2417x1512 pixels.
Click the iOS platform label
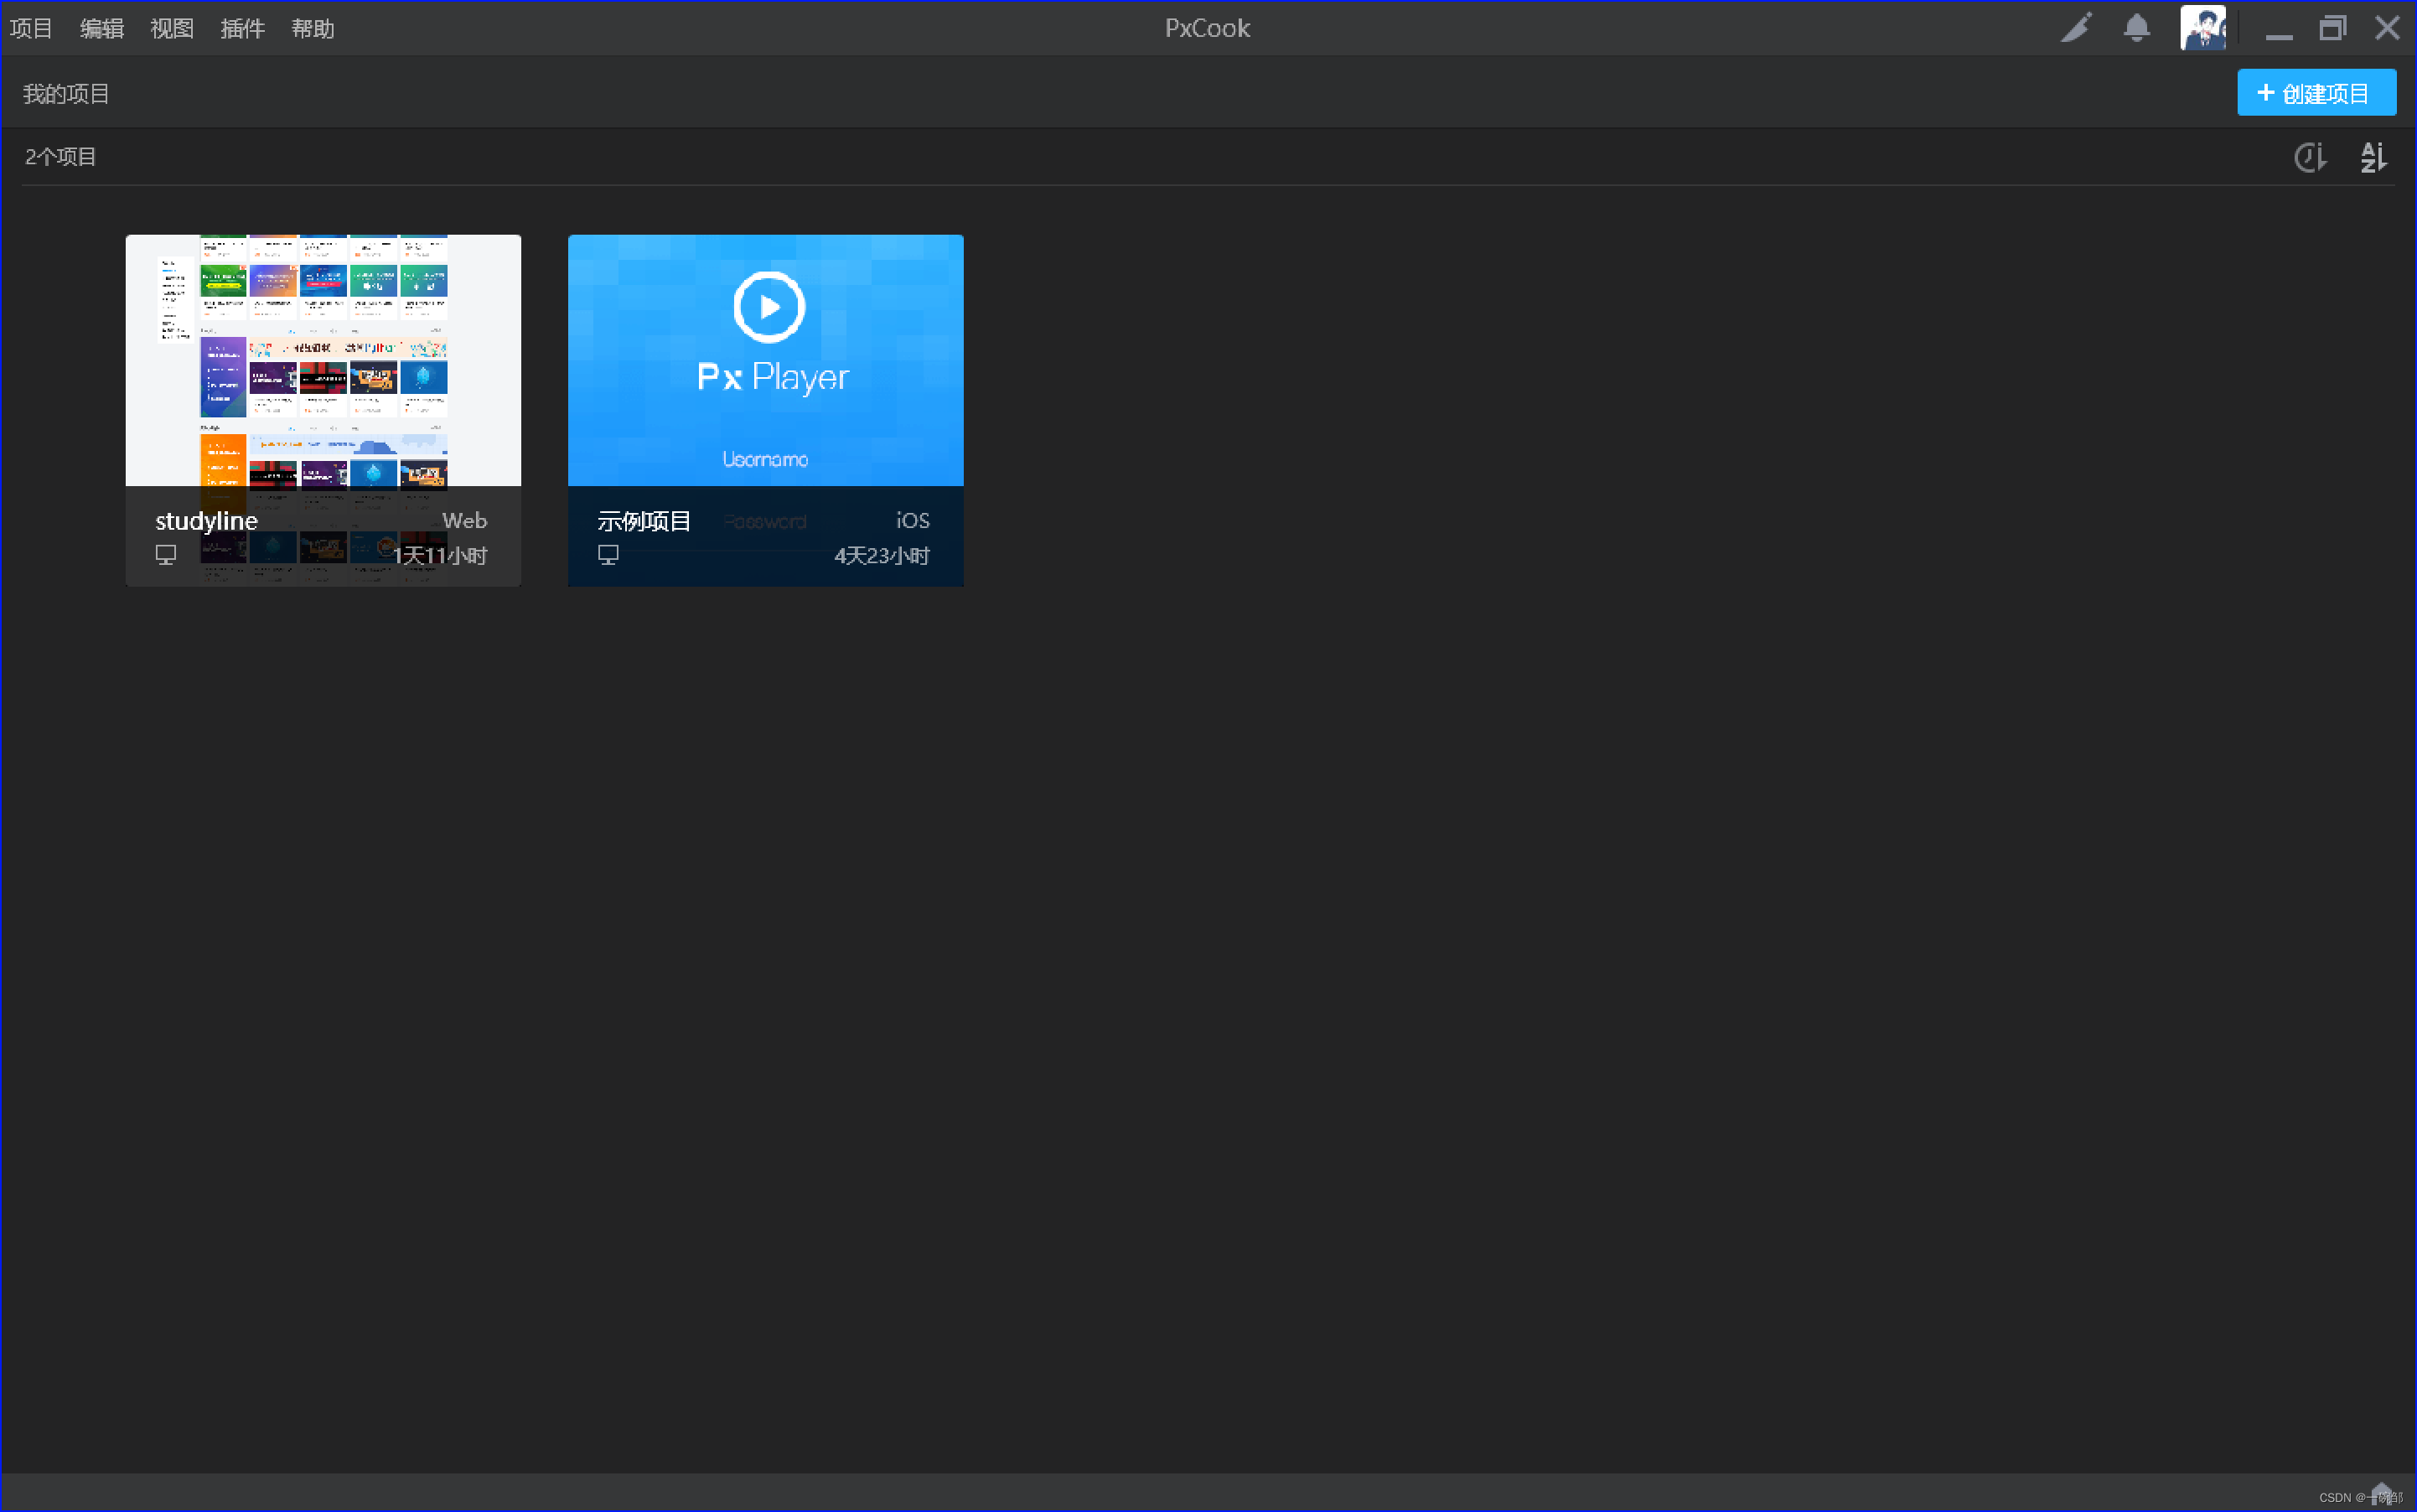point(912,521)
